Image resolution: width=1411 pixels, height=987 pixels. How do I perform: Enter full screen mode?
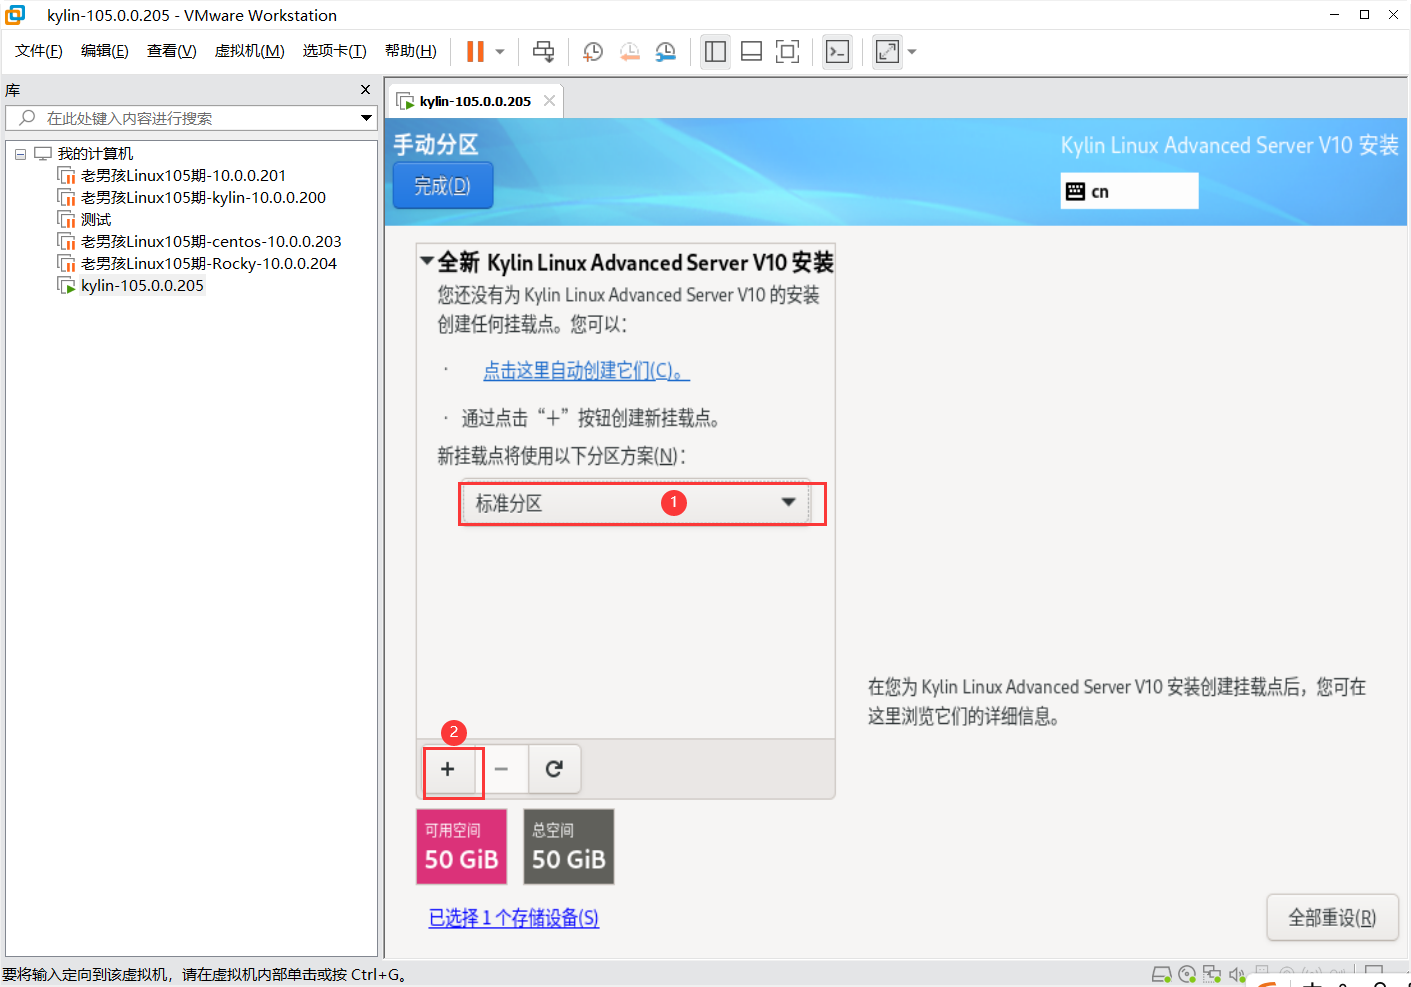(x=787, y=52)
